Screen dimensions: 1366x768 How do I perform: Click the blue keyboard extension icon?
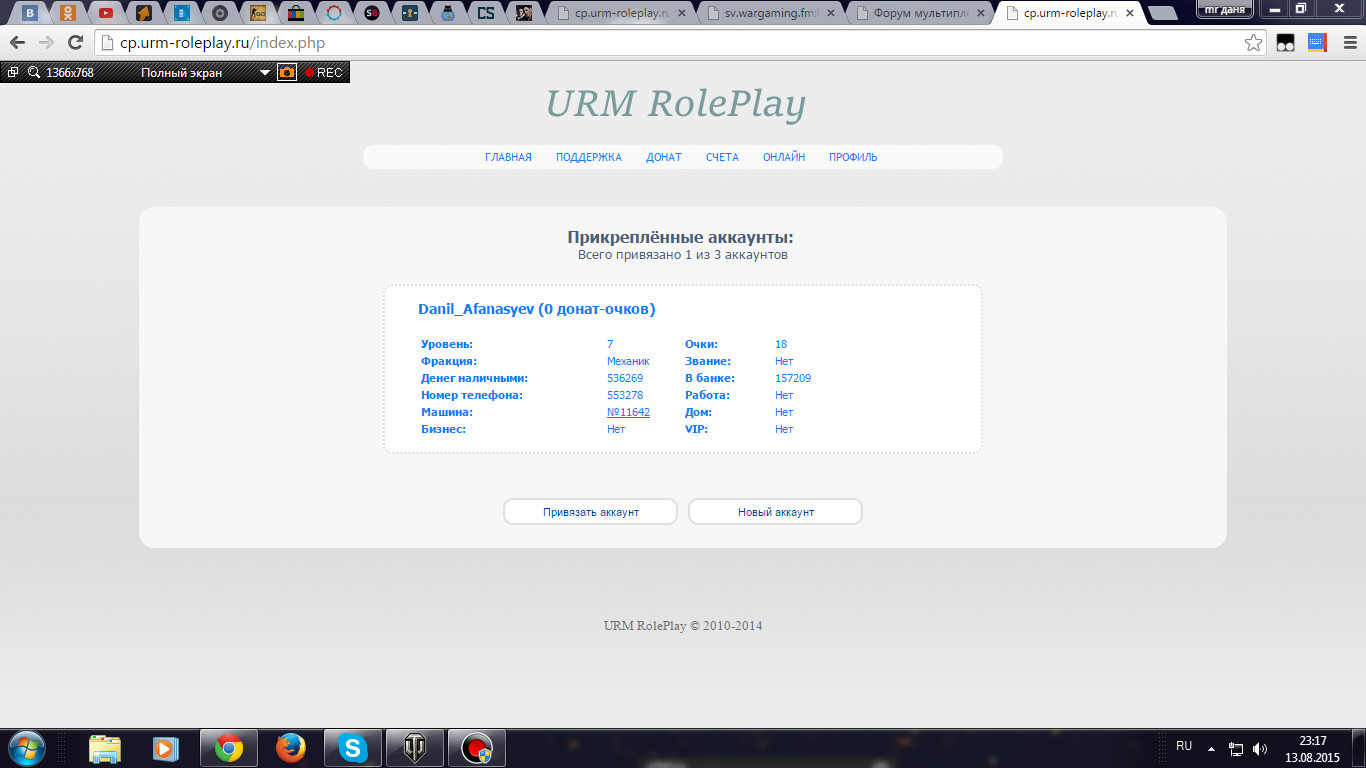(x=1317, y=43)
